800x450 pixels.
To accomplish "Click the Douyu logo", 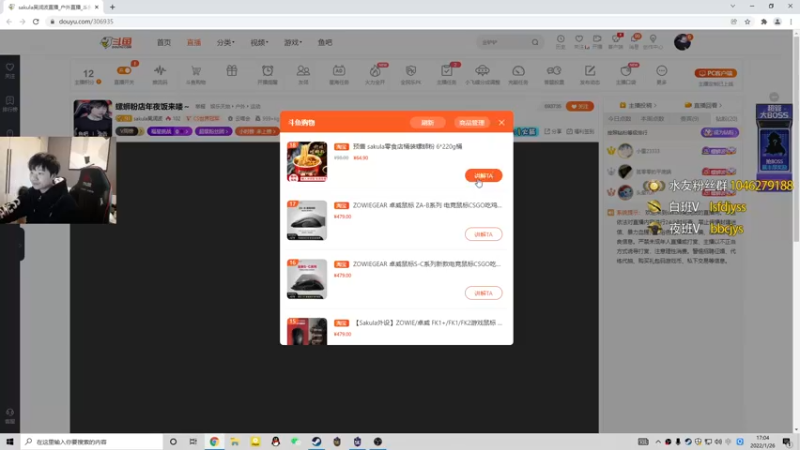I will coord(116,42).
